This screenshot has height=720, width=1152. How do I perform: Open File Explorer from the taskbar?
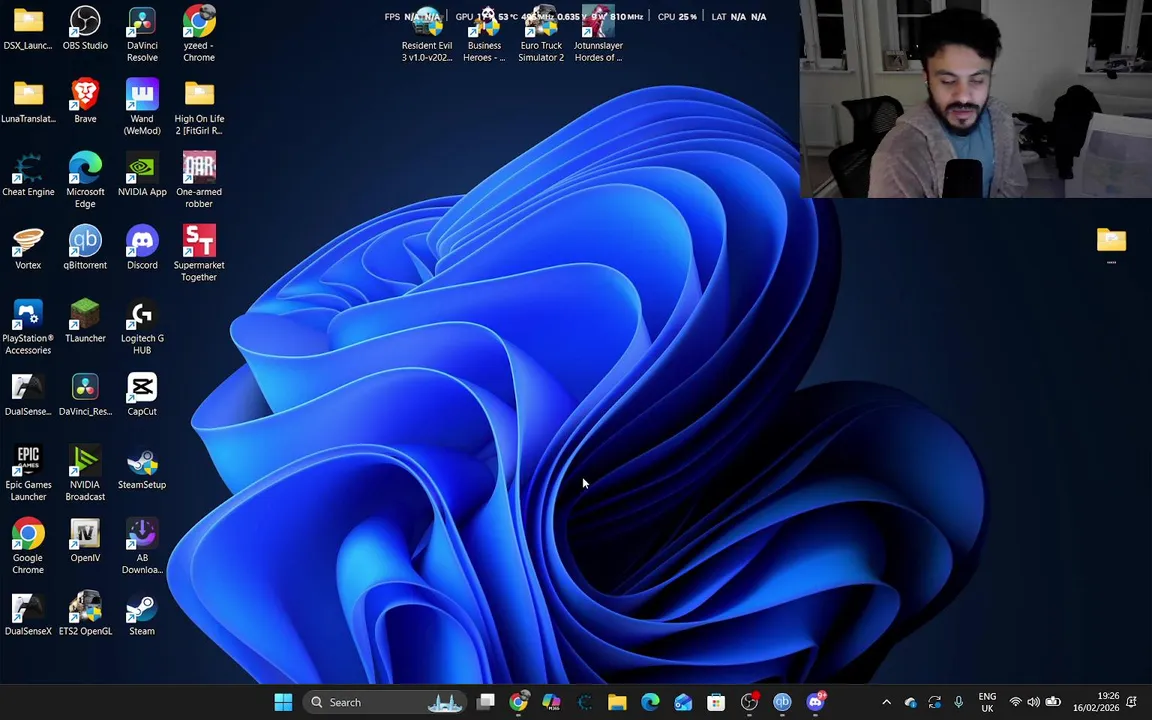617,702
